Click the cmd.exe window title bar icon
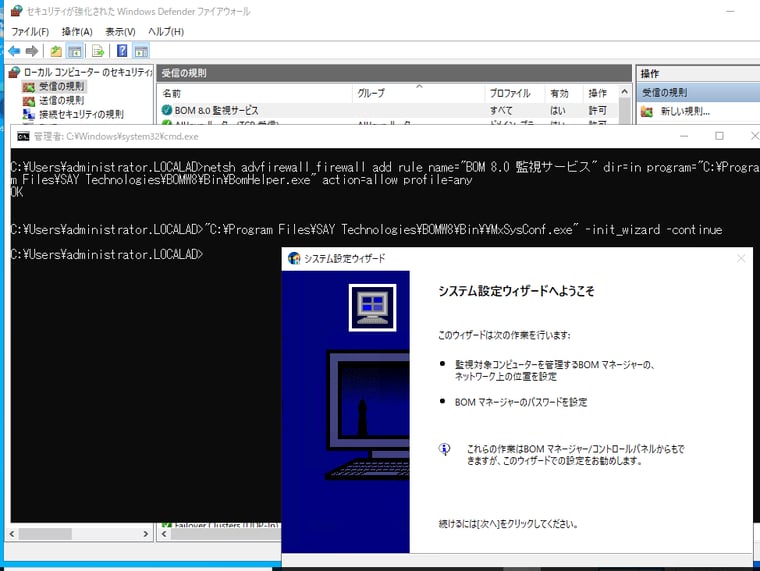 (23, 137)
